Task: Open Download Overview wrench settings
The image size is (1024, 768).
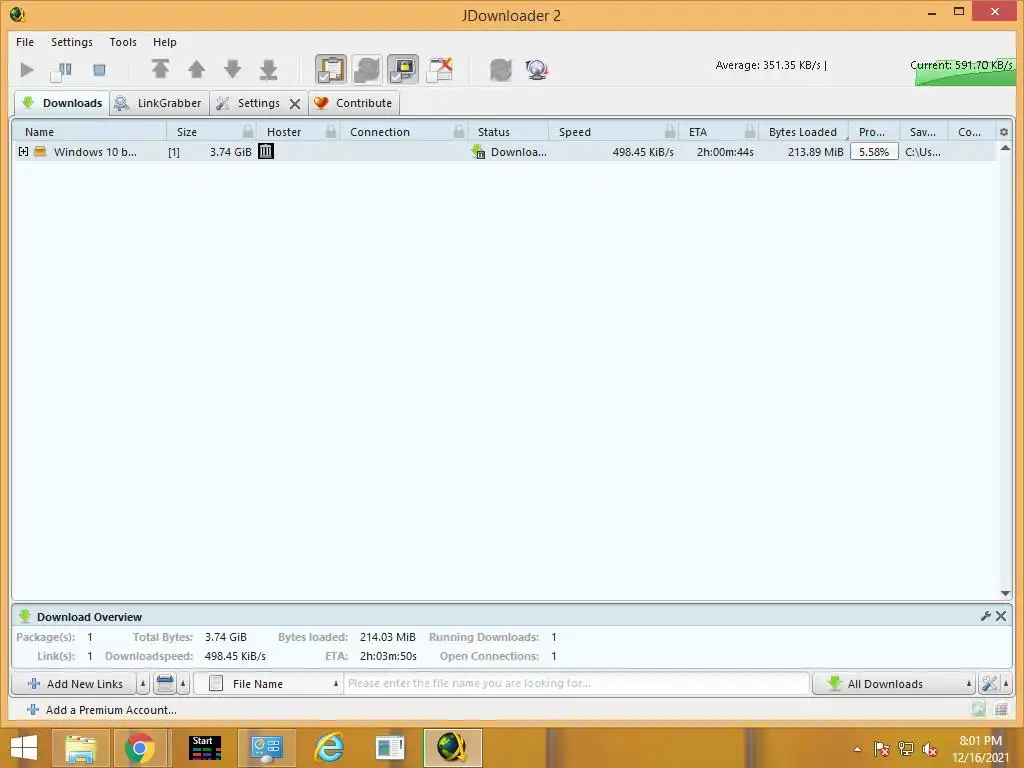Action: pos(985,616)
